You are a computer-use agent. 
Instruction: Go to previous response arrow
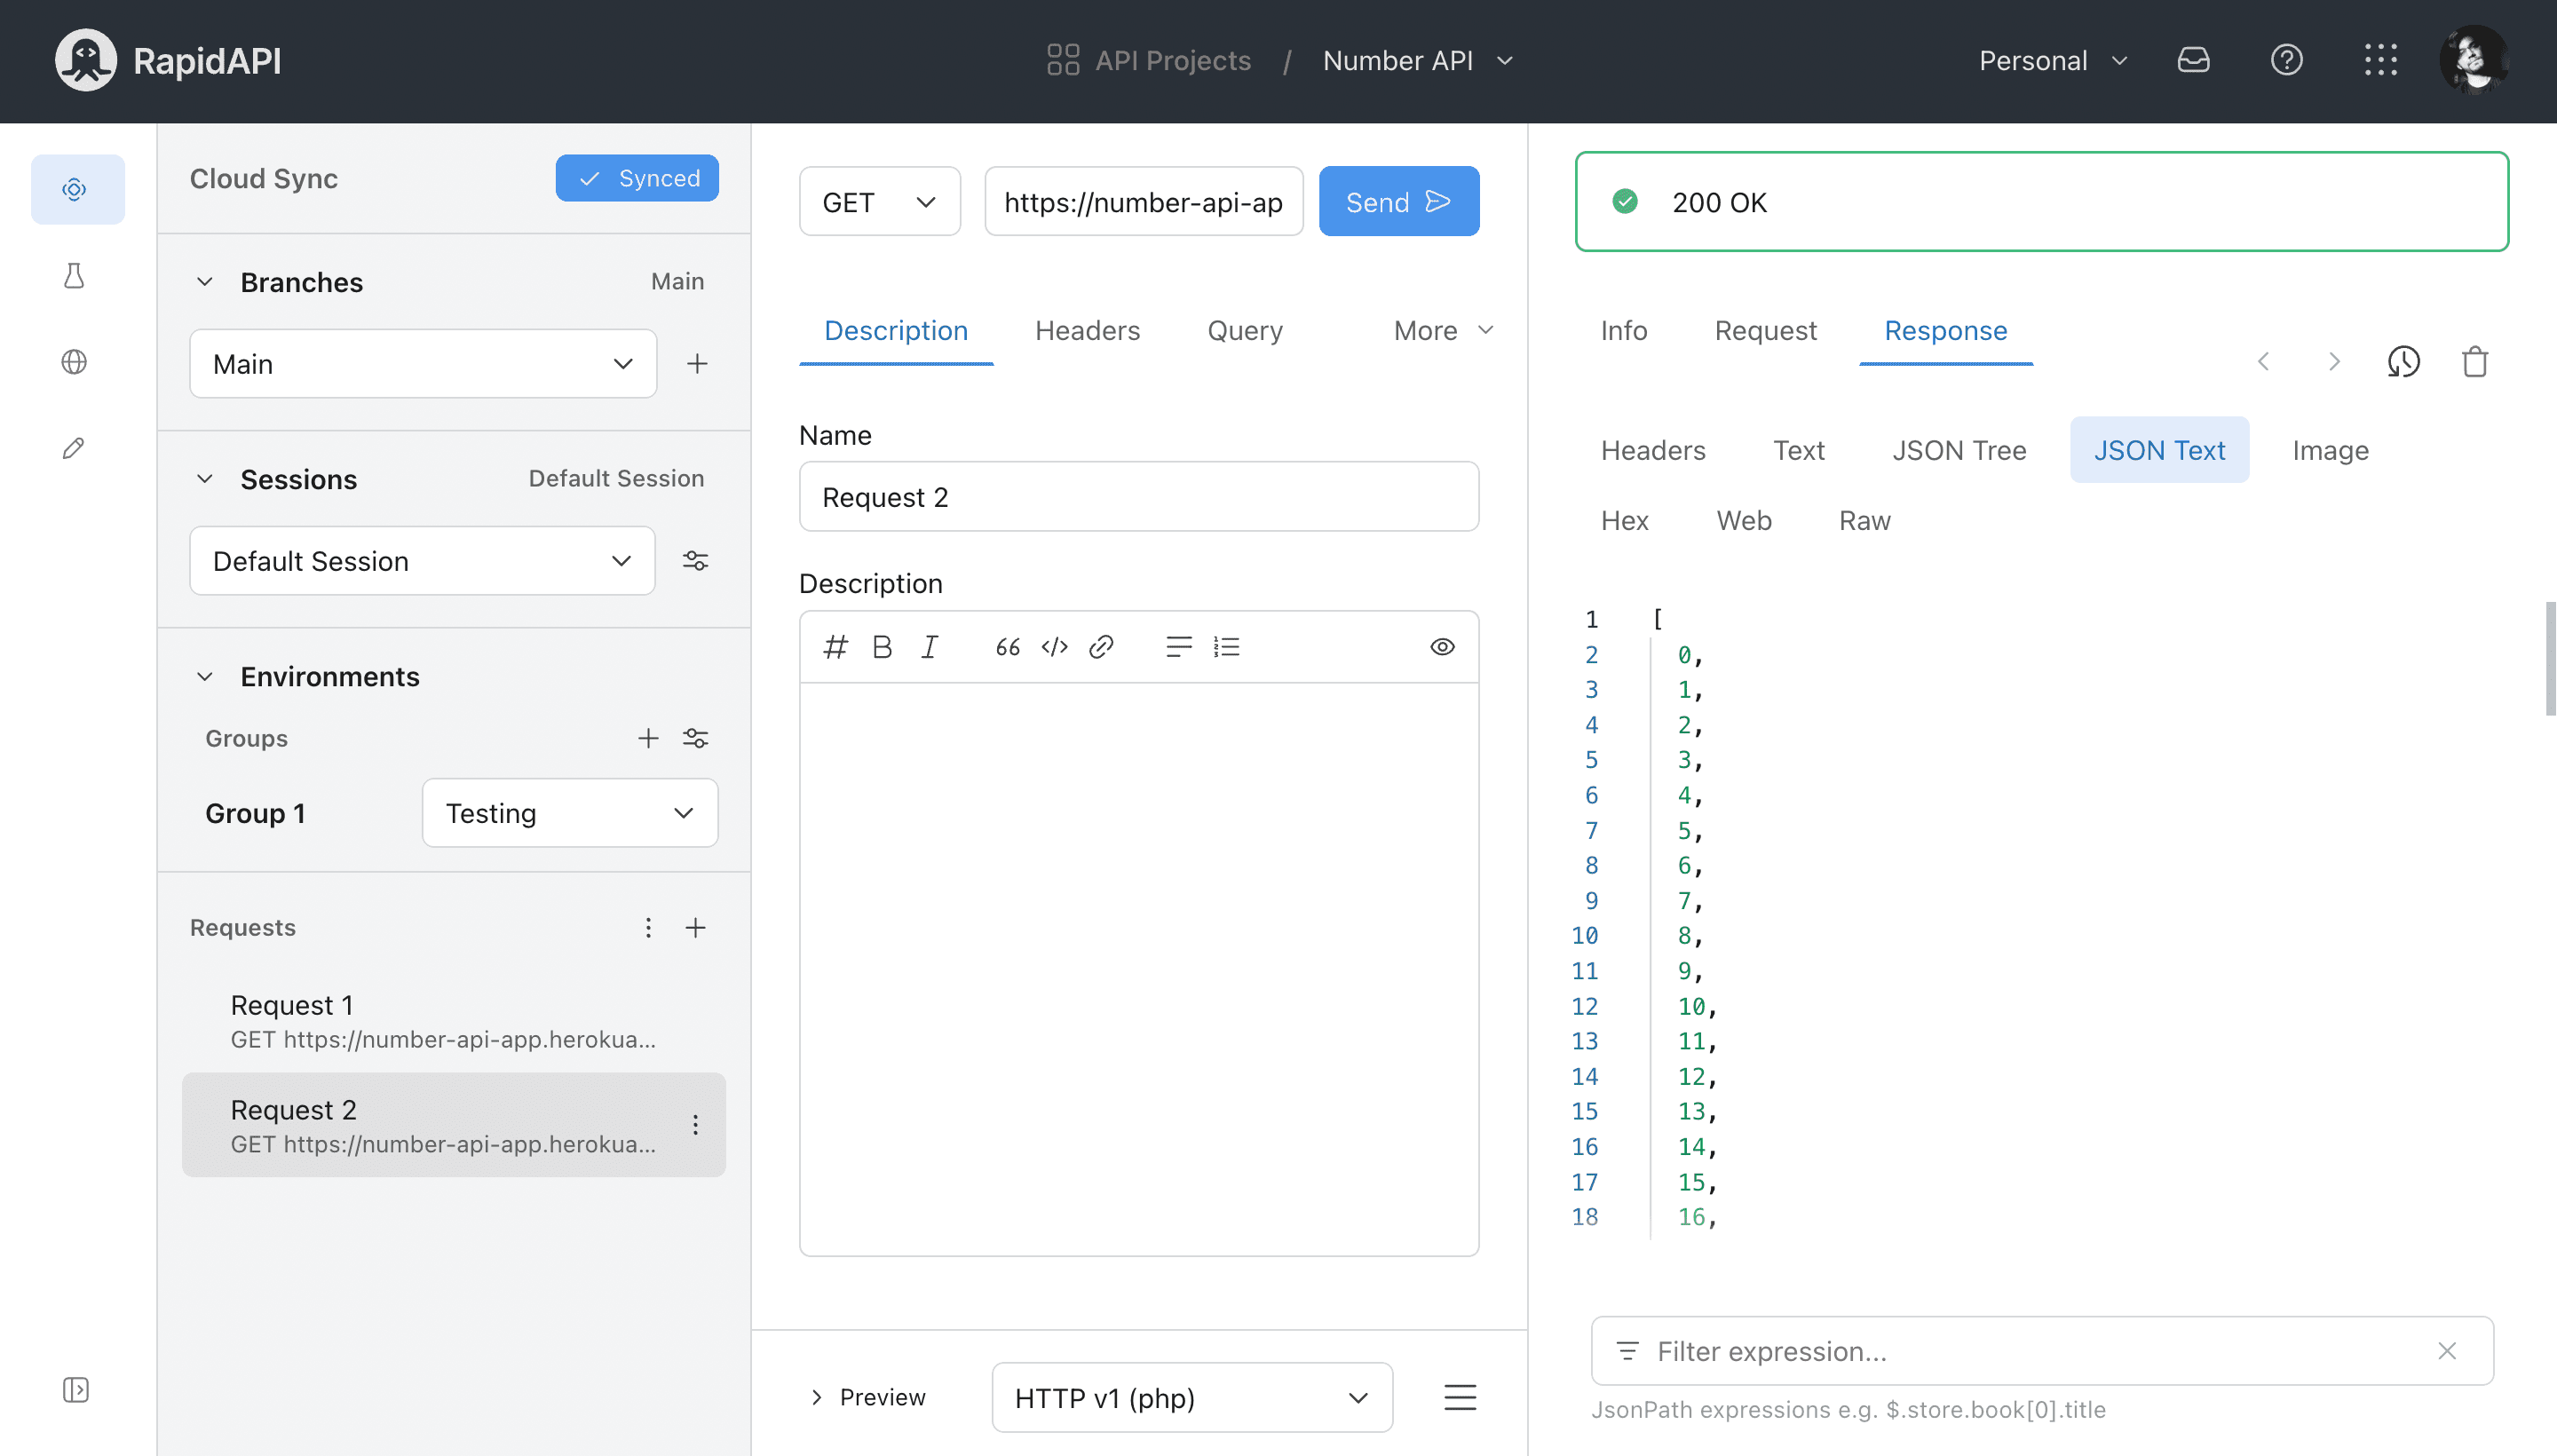(x=2263, y=362)
